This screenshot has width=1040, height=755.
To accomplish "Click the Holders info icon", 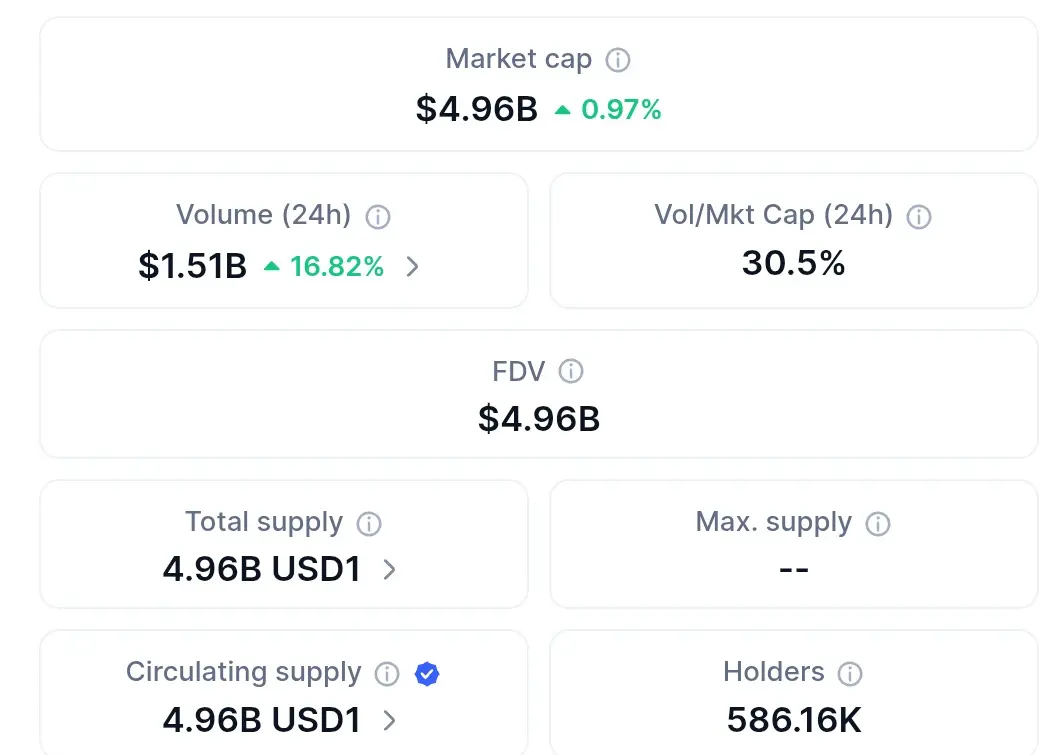I will coord(850,674).
